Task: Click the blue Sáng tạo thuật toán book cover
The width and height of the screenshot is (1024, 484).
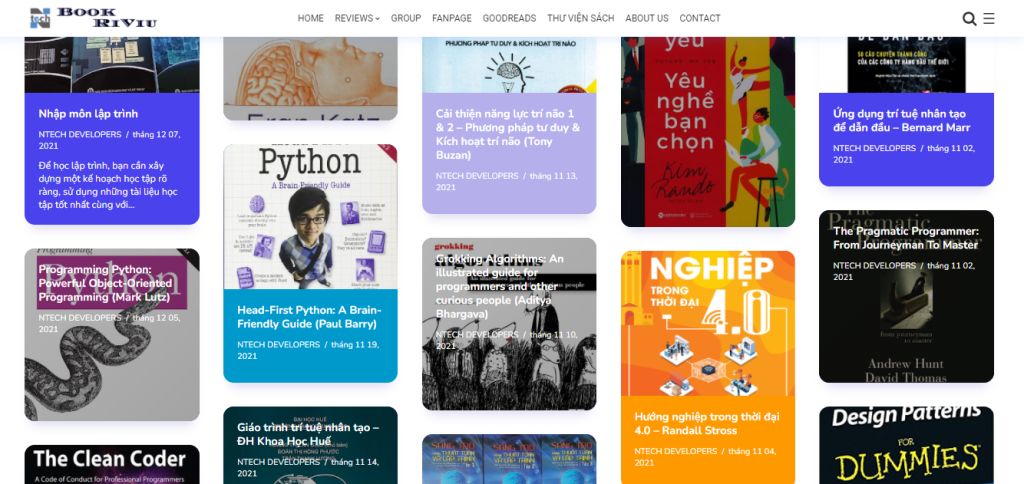Action: pyautogui.click(x=509, y=459)
